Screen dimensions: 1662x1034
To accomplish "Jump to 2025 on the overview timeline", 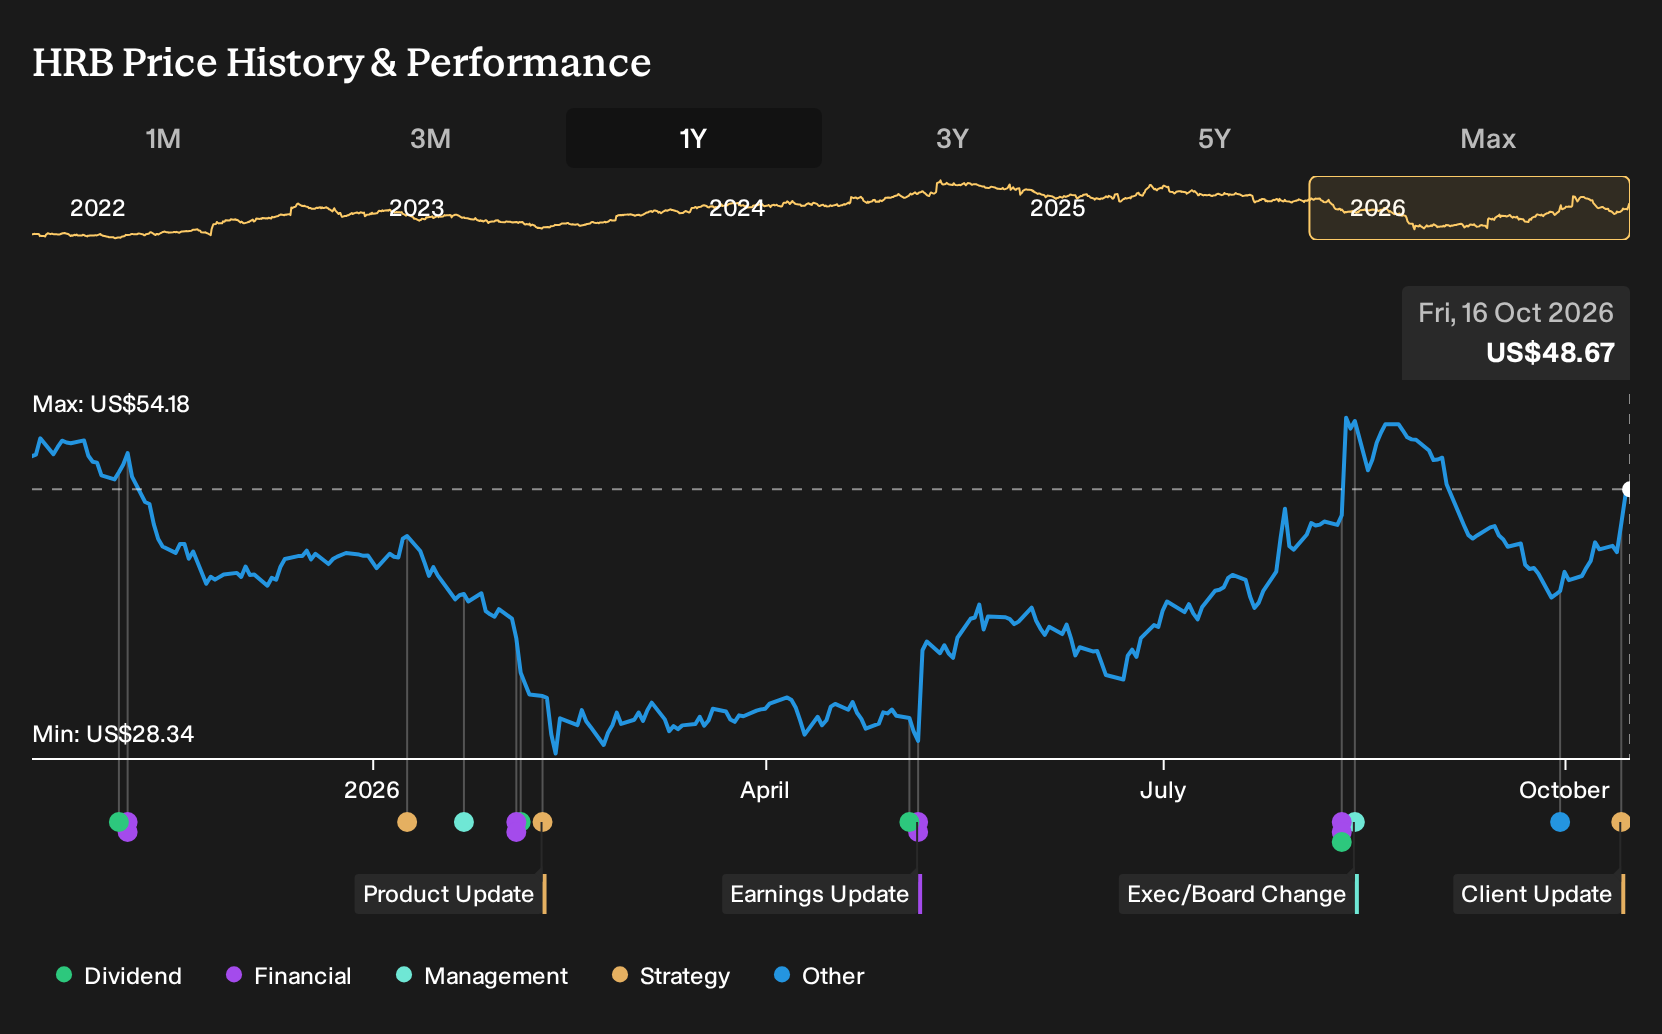I will click(1058, 208).
